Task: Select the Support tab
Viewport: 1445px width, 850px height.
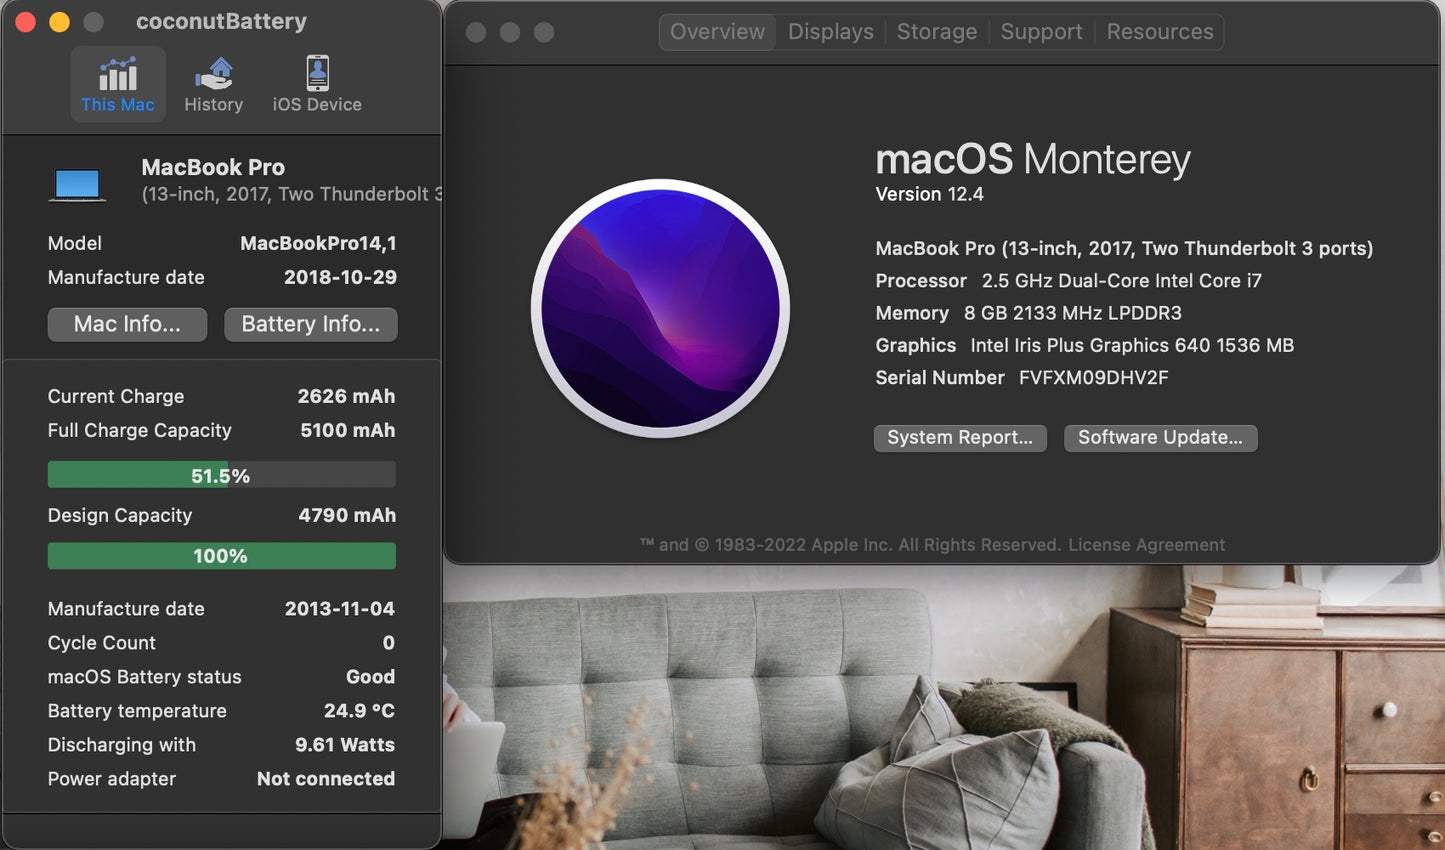Action: pyautogui.click(x=1041, y=31)
